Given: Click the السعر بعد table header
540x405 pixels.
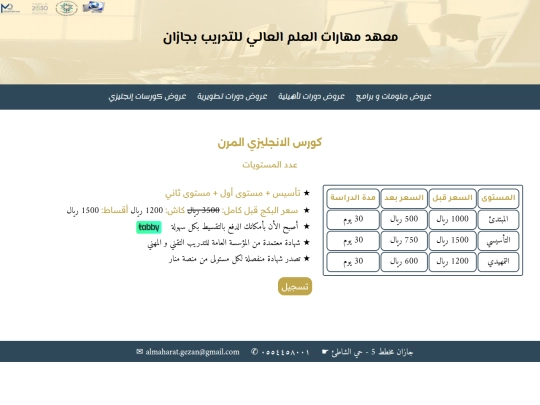Looking at the screenshot, I should [x=404, y=198].
